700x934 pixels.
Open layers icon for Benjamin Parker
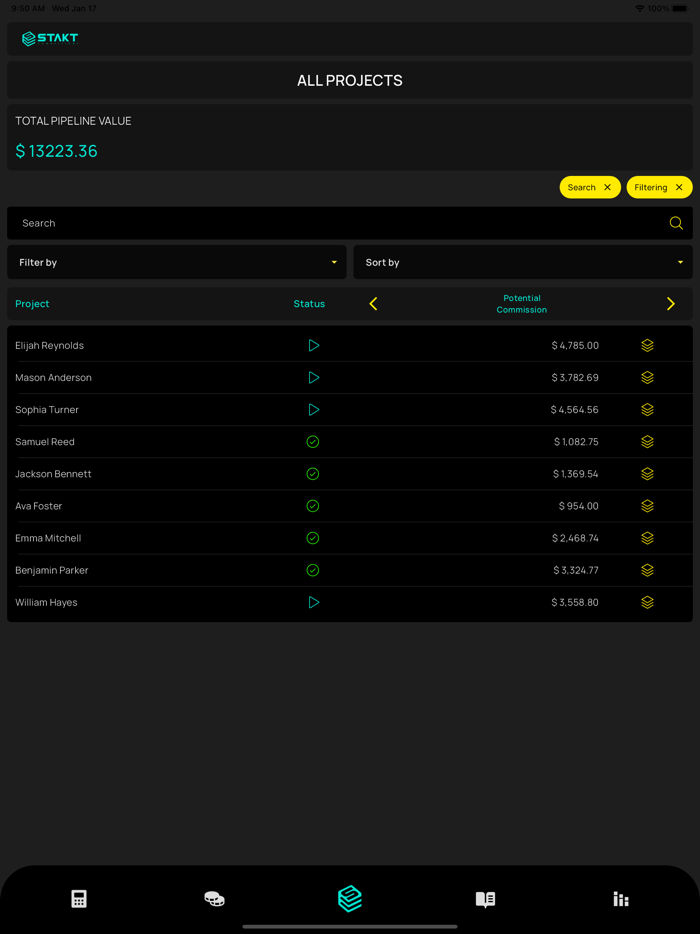pyautogui.click(x=648, y=571)
